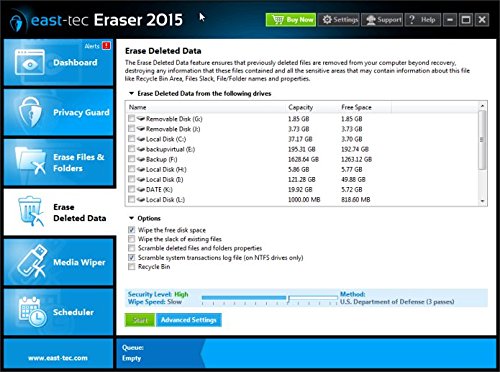The image size is (500, 372).
Task: Sort drives by Name column header
Action: [205, 107]
